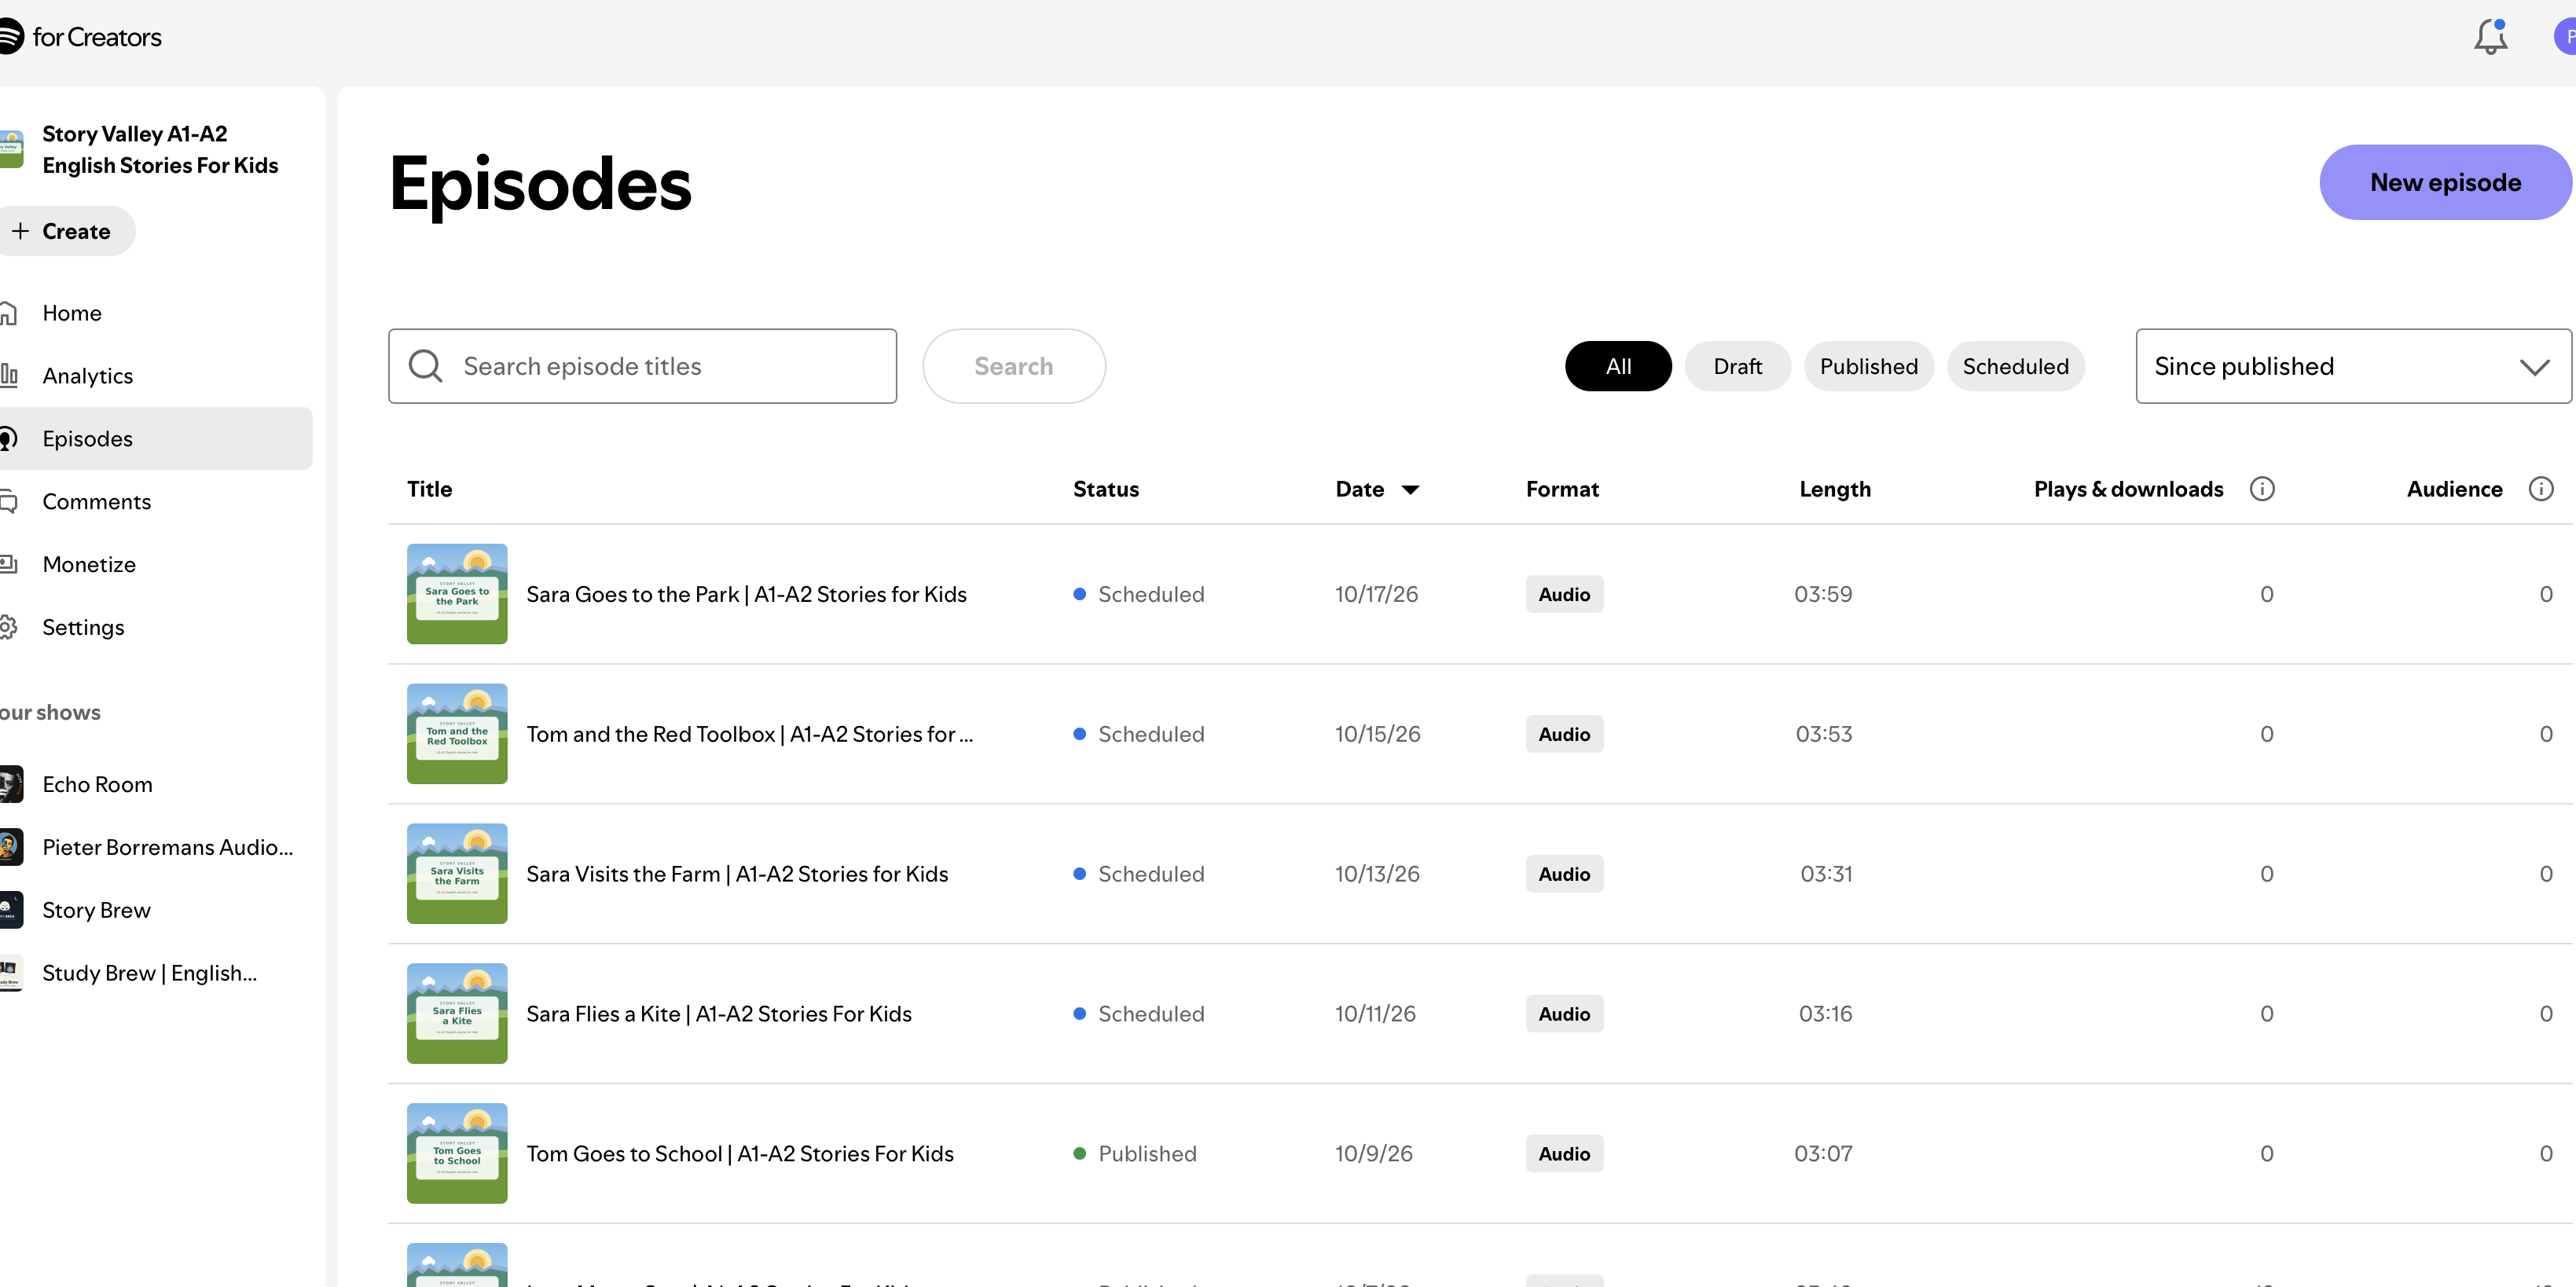Viewport: 2576px width, 1287px height.
Task: Click the New episode button
Action: pos(2445,182)
